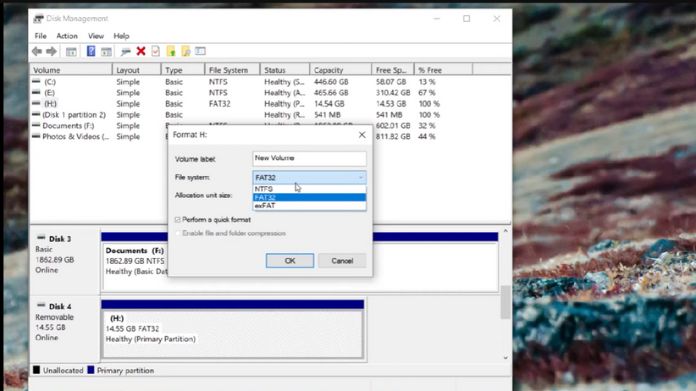Close the Format H: dialog with X
This screenshot has height=391, width=696.
point(362,134)
